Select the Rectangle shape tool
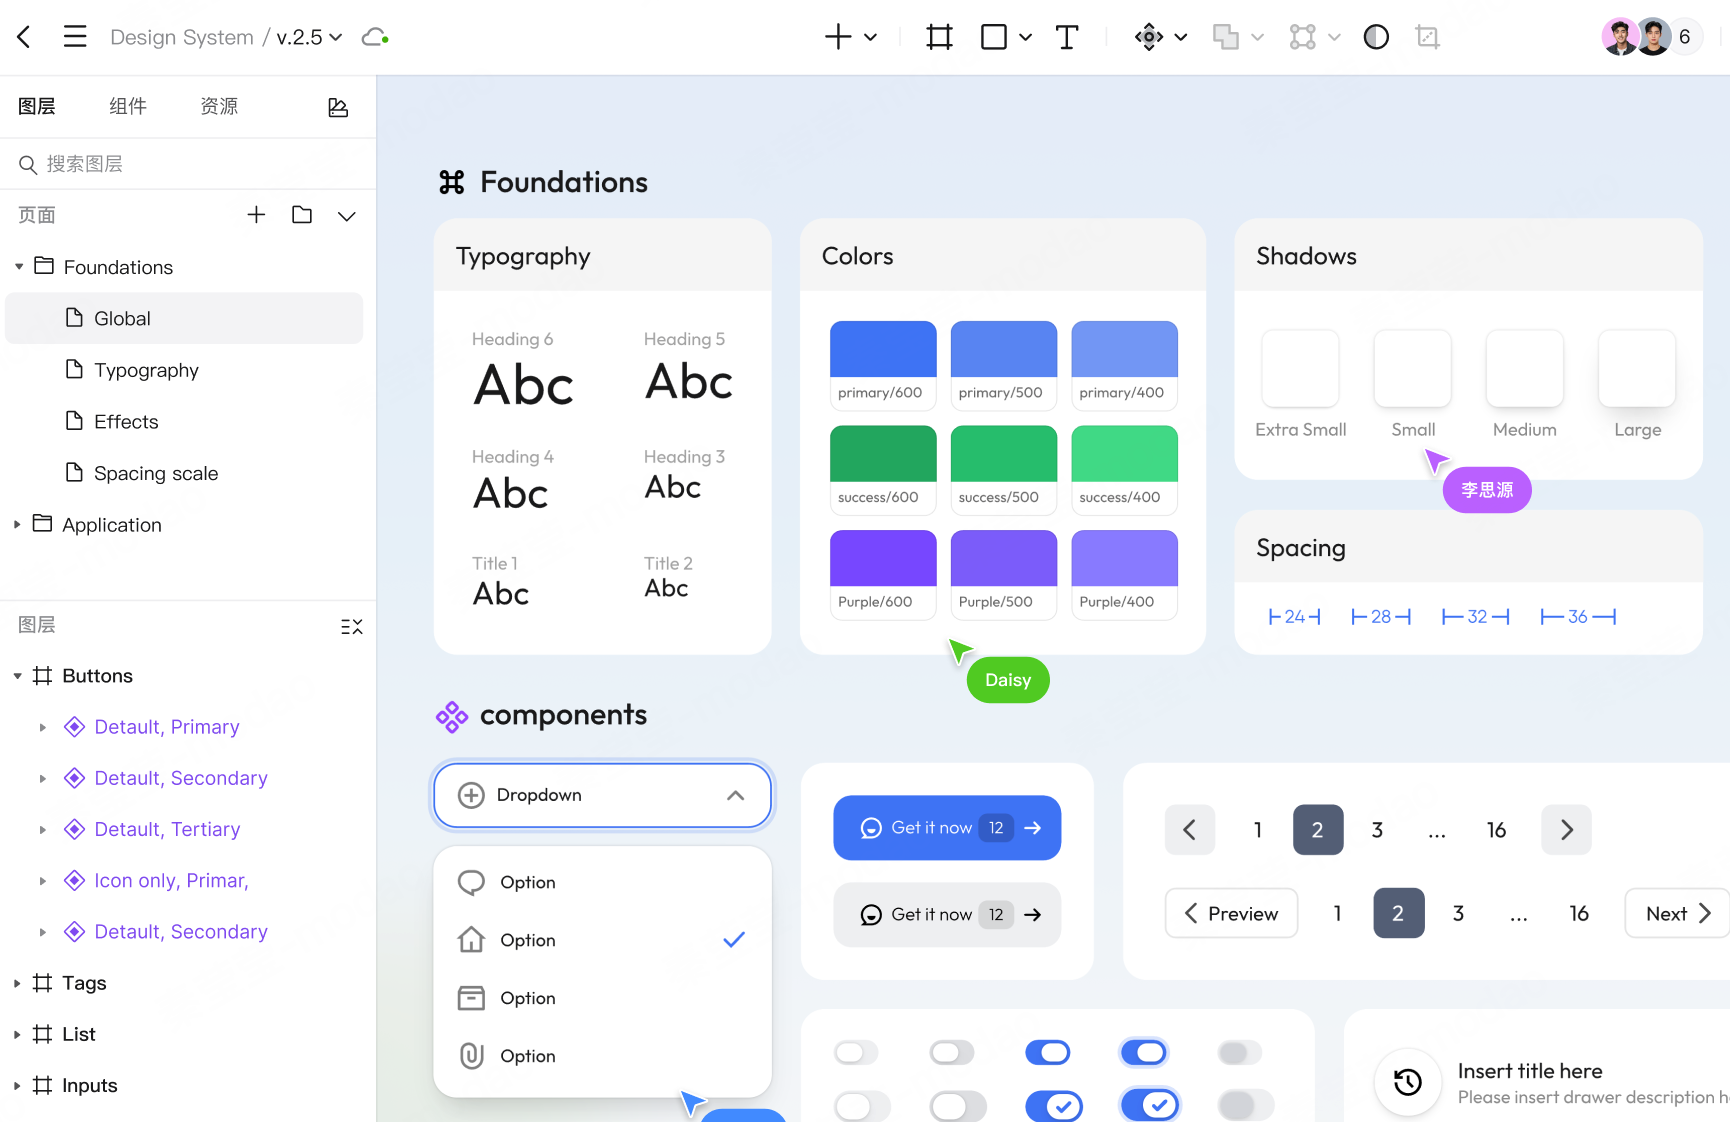1730x1122 pixels. pos(994,37)
